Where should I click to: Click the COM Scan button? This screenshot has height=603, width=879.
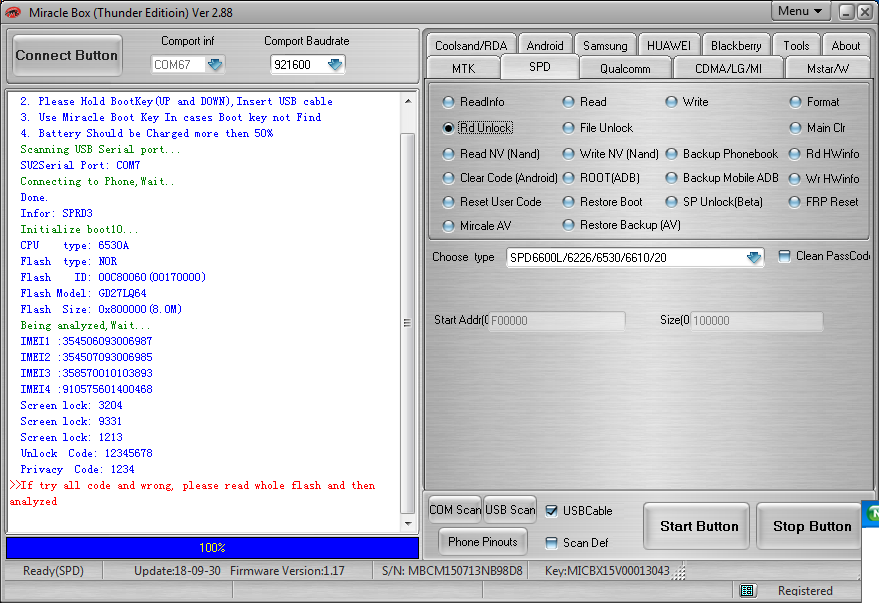[455, 509]
